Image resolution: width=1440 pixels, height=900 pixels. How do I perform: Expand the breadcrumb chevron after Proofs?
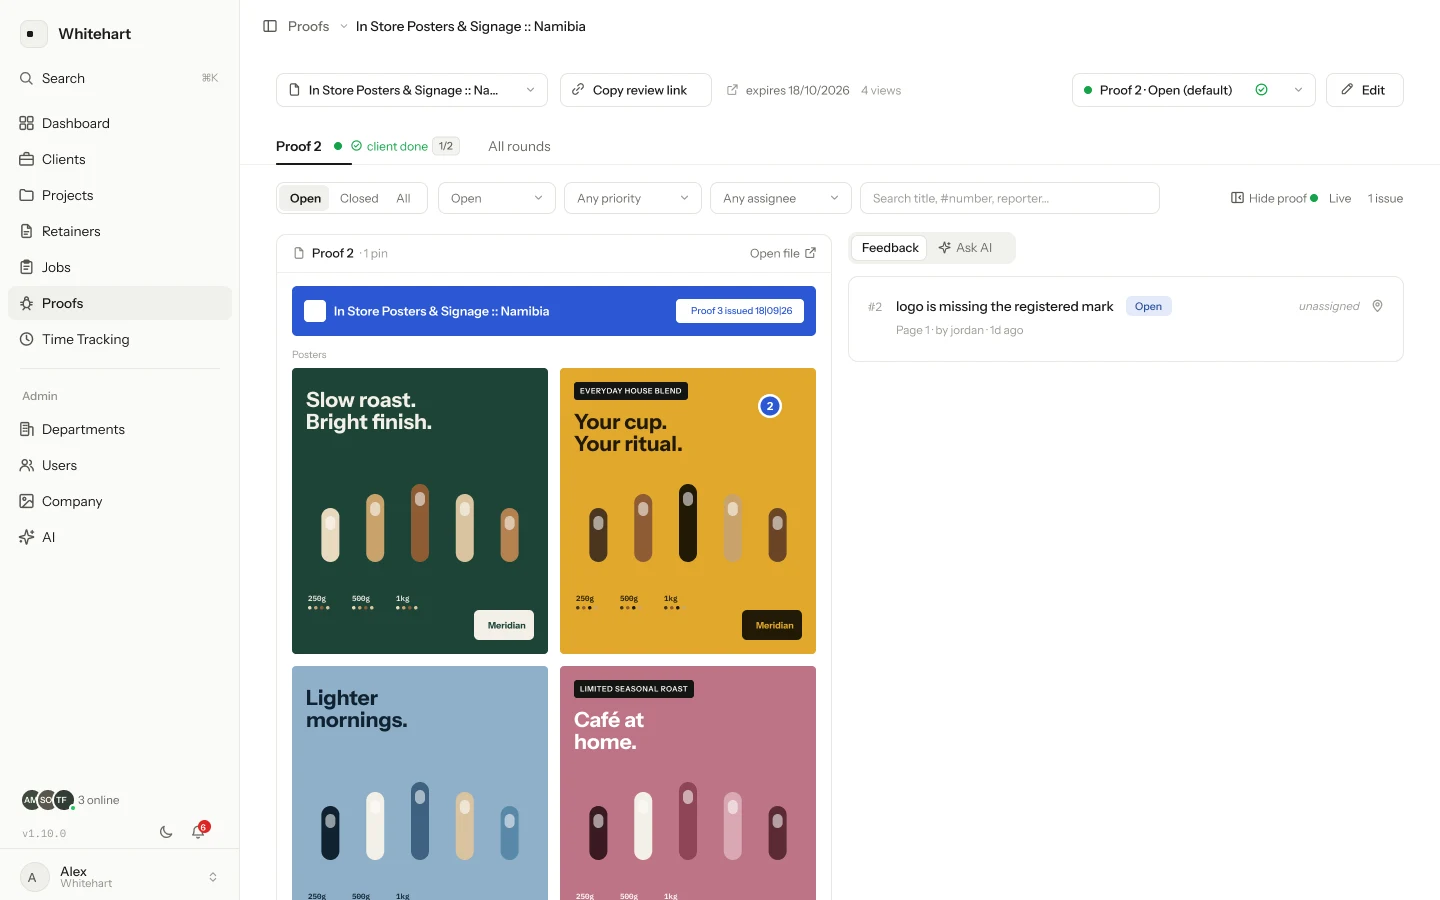point(343,26)
